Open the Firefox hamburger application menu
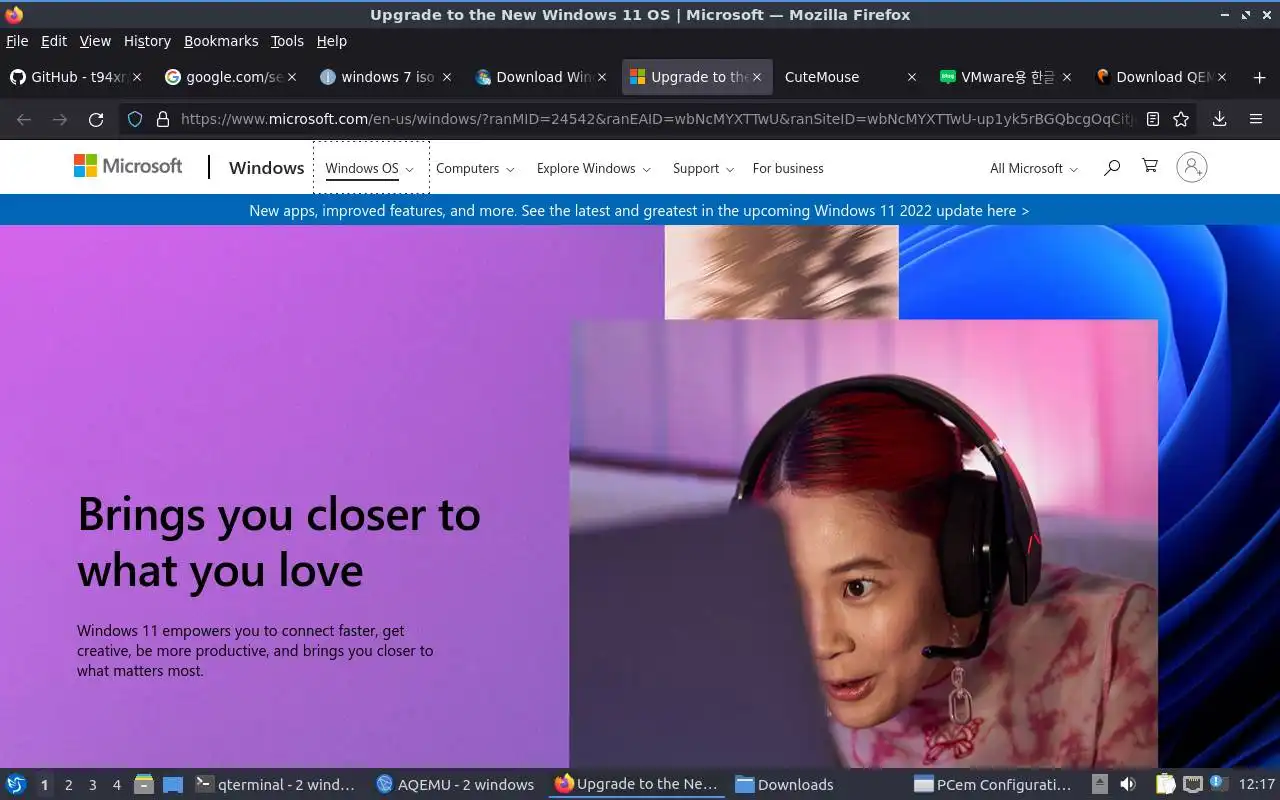This screenshot has width=1280, height=800. [x=1256, y=119]
